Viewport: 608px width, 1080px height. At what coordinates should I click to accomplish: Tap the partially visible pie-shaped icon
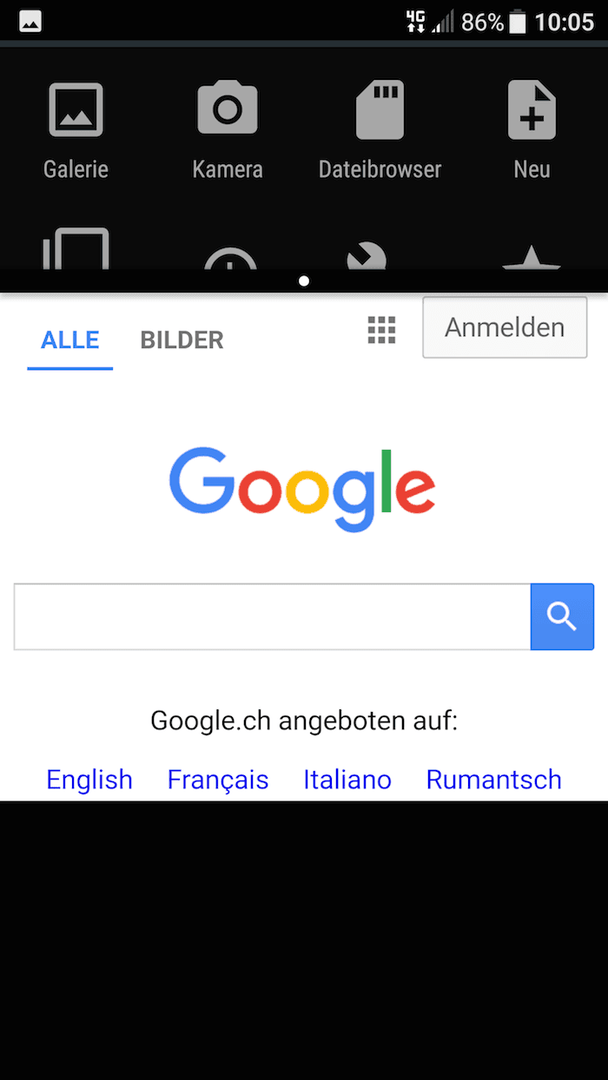[366, 255]
